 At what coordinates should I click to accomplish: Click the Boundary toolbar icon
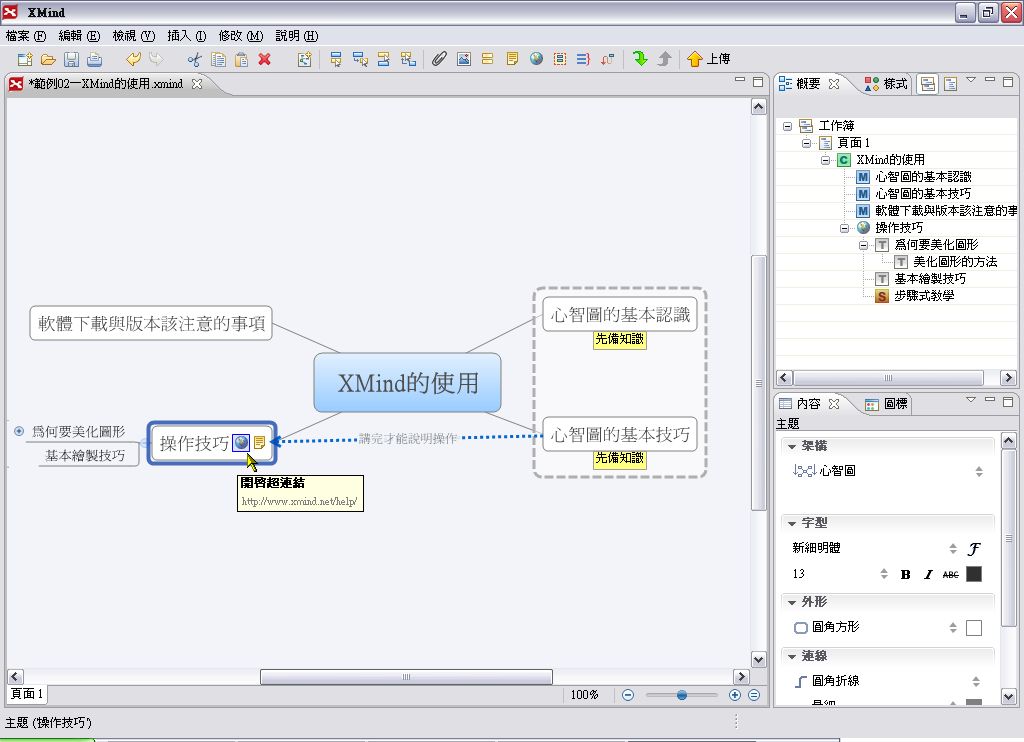click(560, 59)
